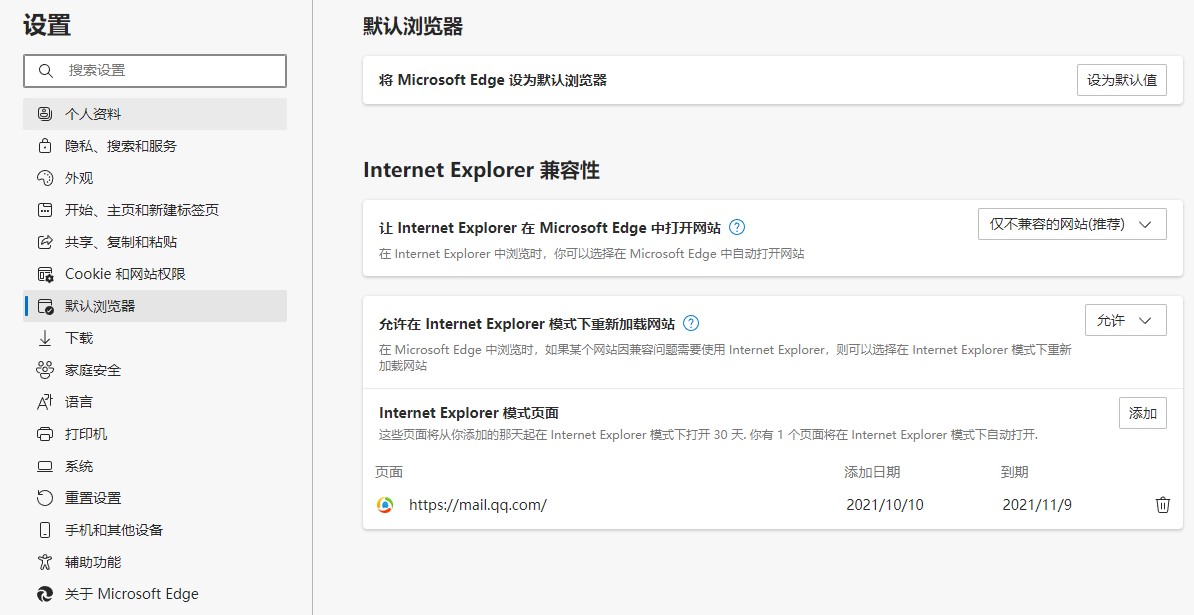Select 辅助功能 in the sidebar
Image resolution: width=1194 pixels, height=615 pixels.
pos(155,562)
